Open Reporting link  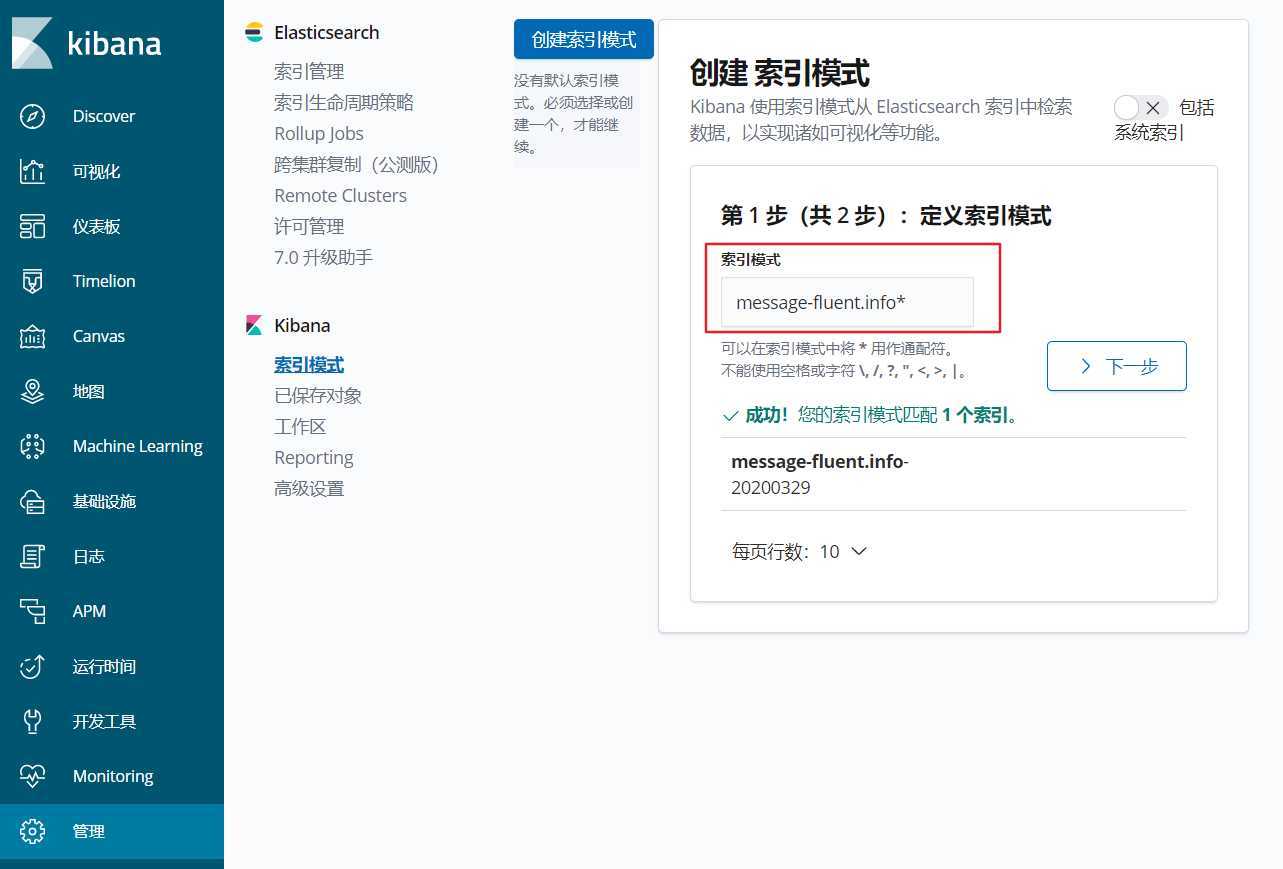click(314, 458)
